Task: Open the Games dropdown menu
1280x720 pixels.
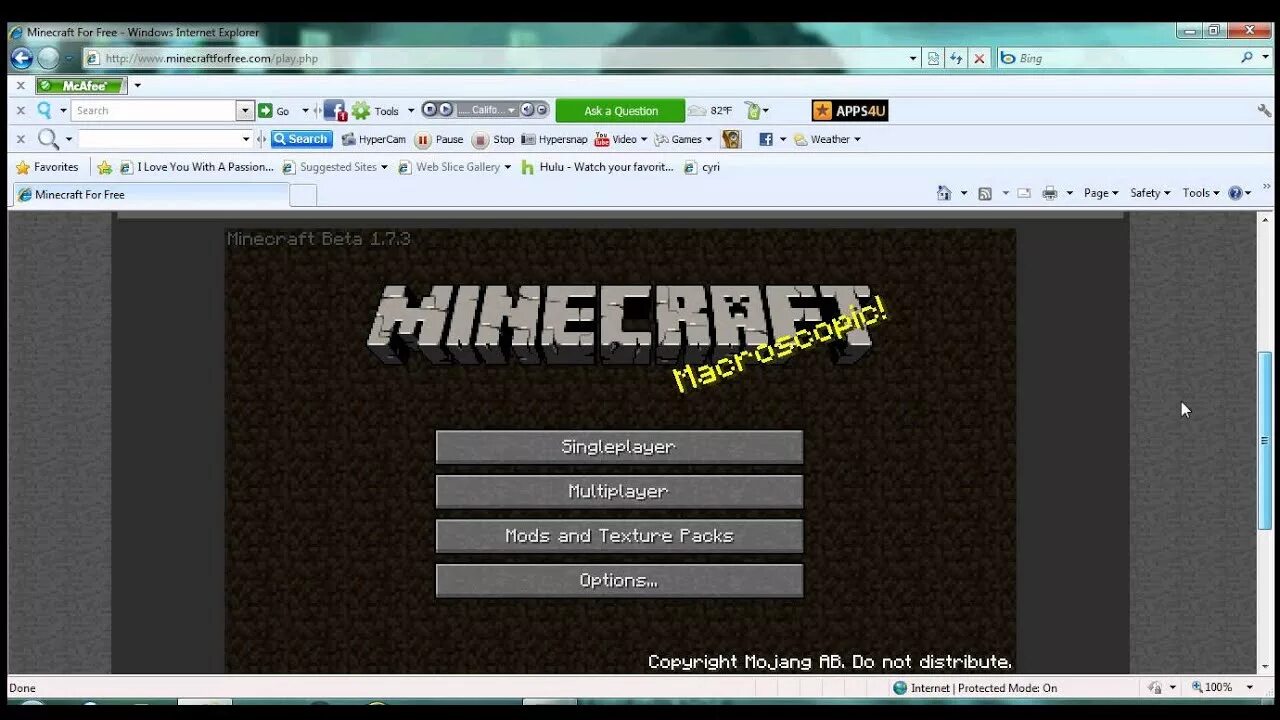Action: [x=683, y=140]
